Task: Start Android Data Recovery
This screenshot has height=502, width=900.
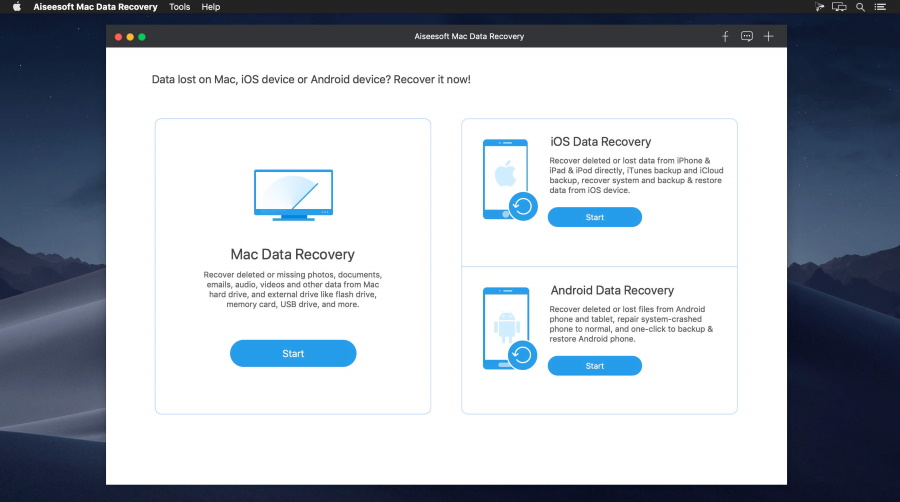Action: [595, 365]
